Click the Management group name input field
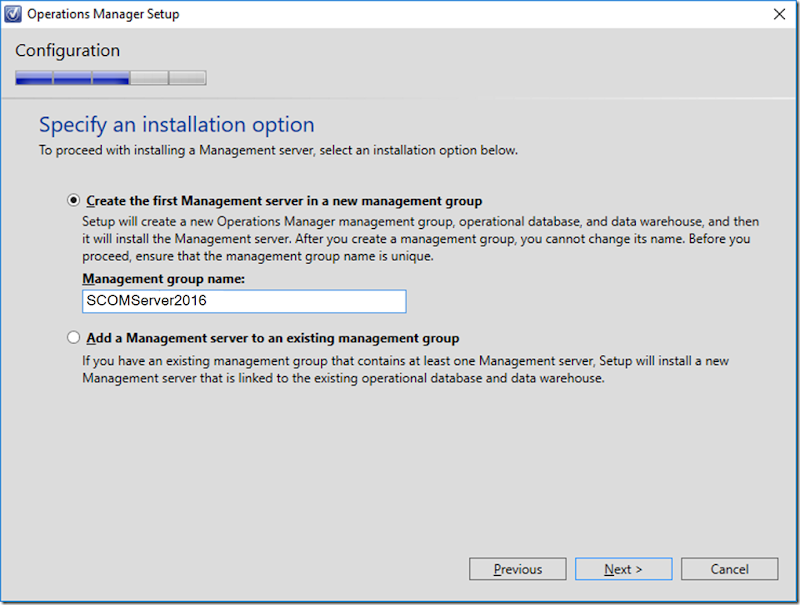Screen dimensions: 800x605 (244, 301)
